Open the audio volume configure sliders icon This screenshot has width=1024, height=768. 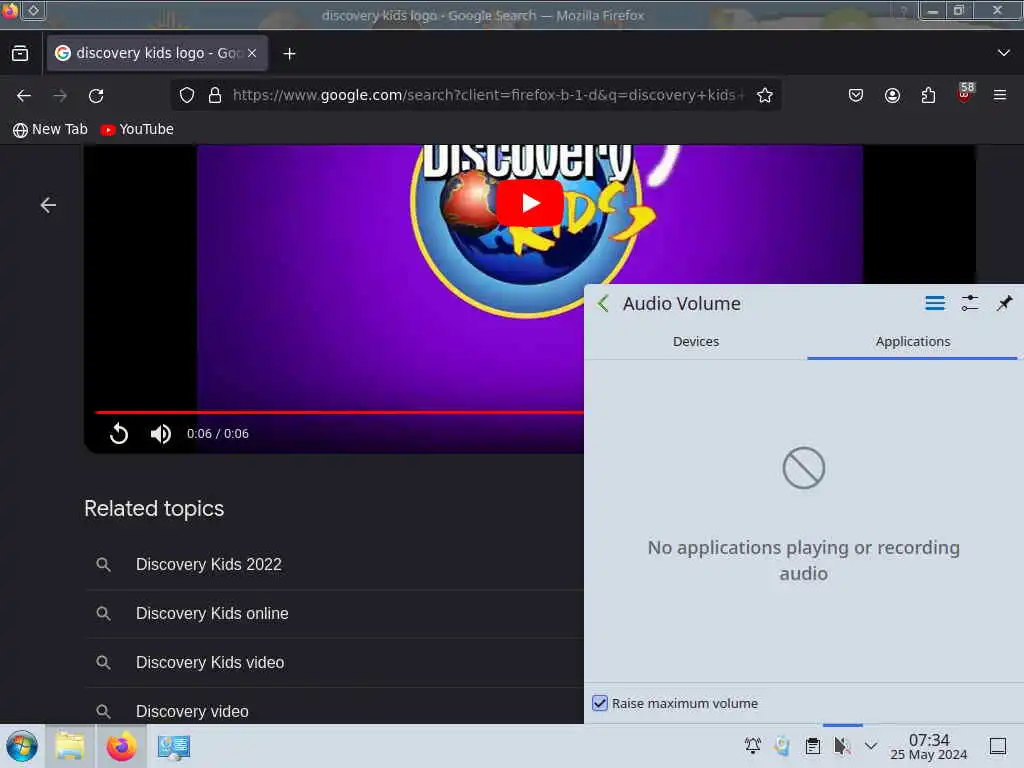coord(970,303)
